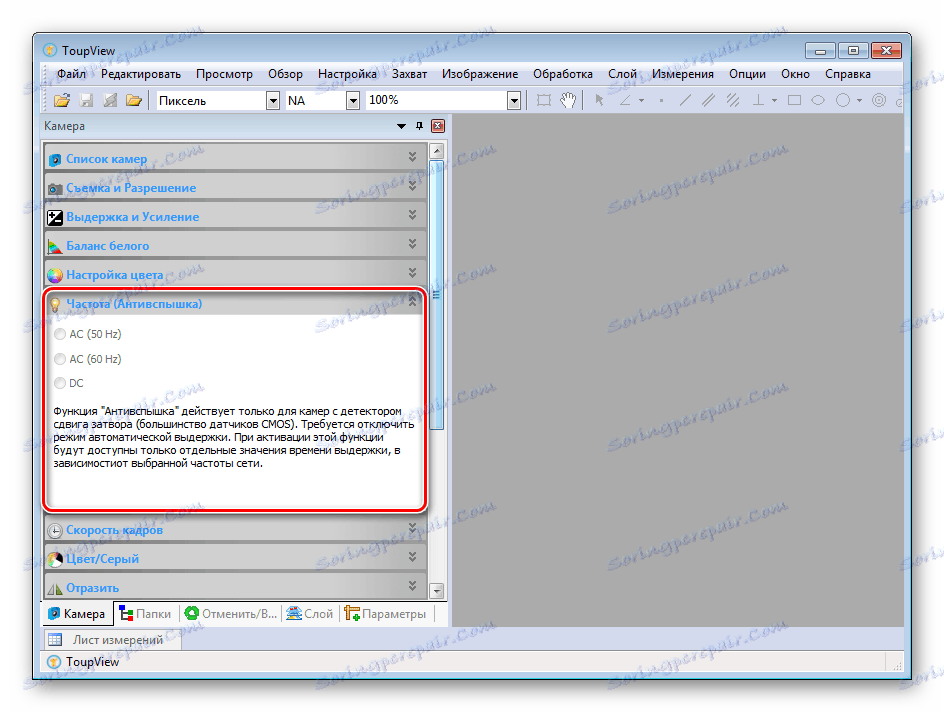Select the DC radio button
Image resolution: width=944 pixels, height=712 pixels.
click(x=60, y=383)
